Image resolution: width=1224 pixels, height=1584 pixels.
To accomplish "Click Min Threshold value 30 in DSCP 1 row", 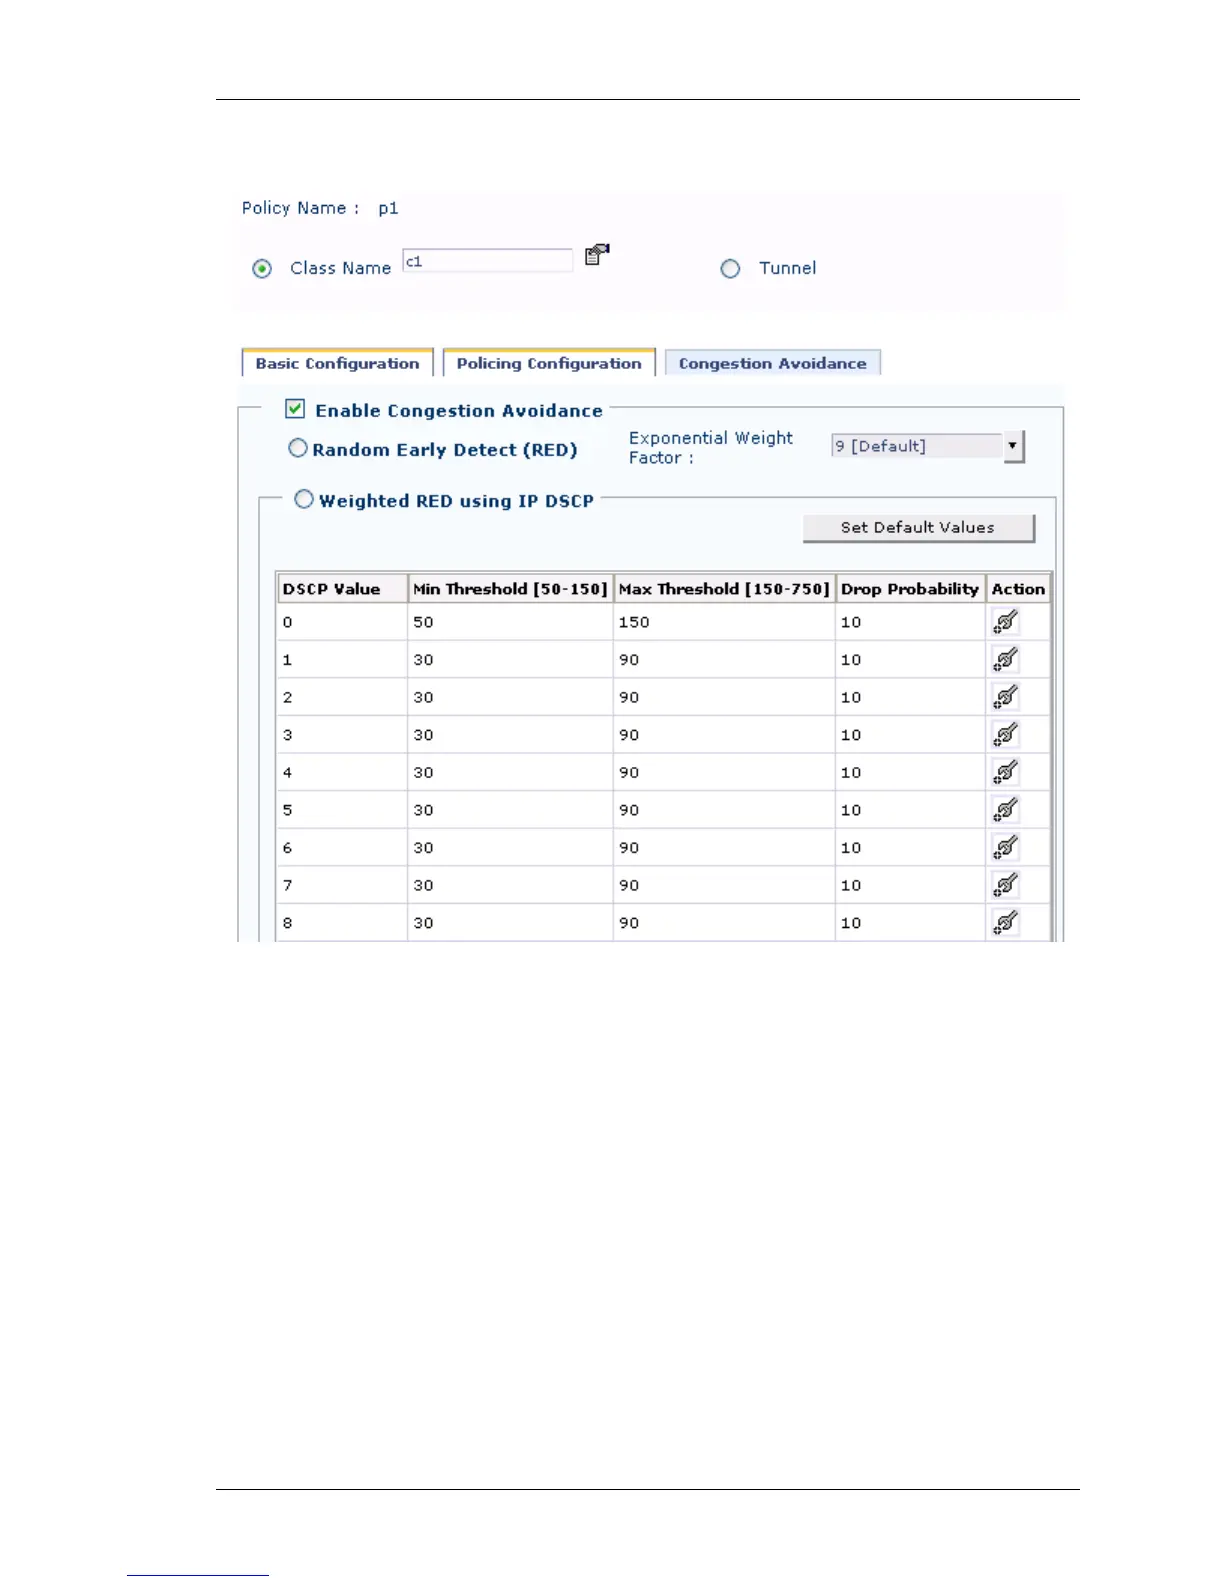I will pos(424,660).
